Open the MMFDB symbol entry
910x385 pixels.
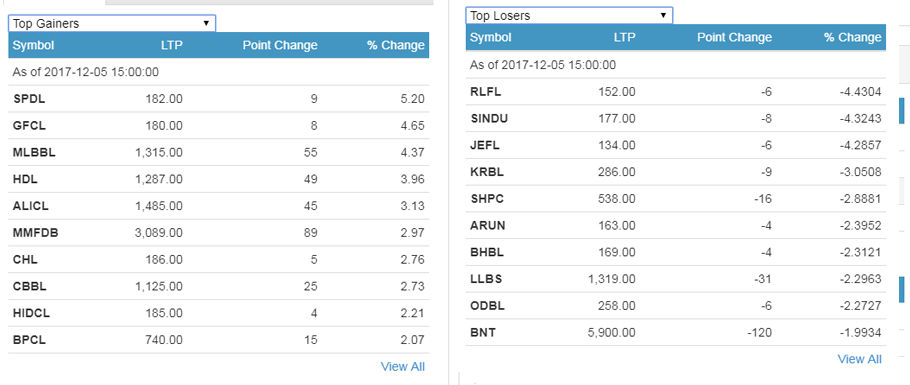tap(35, 233)
